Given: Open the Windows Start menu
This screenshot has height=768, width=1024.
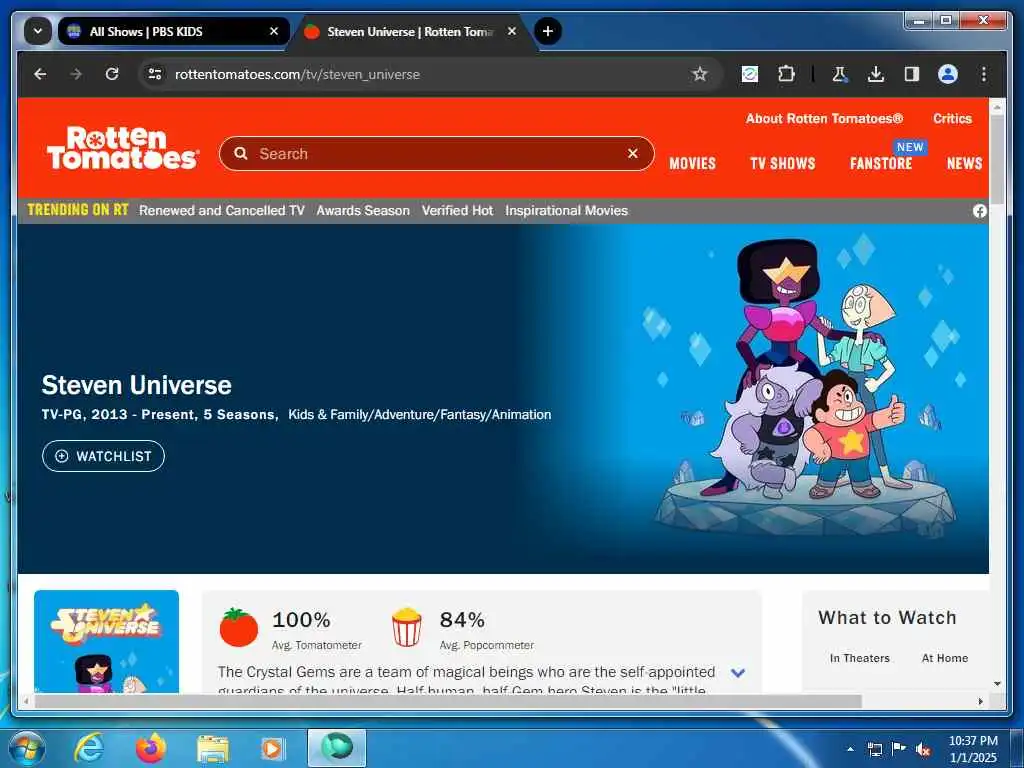Looking at the screenshot, I should pos(26,748).
